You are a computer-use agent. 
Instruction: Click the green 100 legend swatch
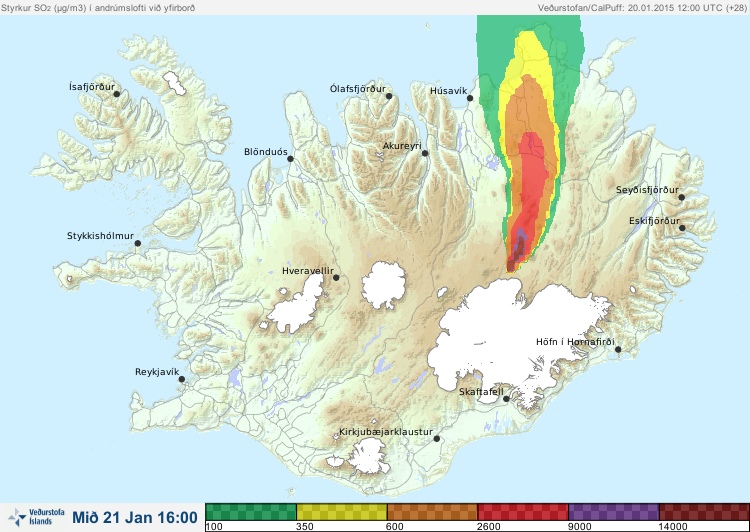(251, 512)
